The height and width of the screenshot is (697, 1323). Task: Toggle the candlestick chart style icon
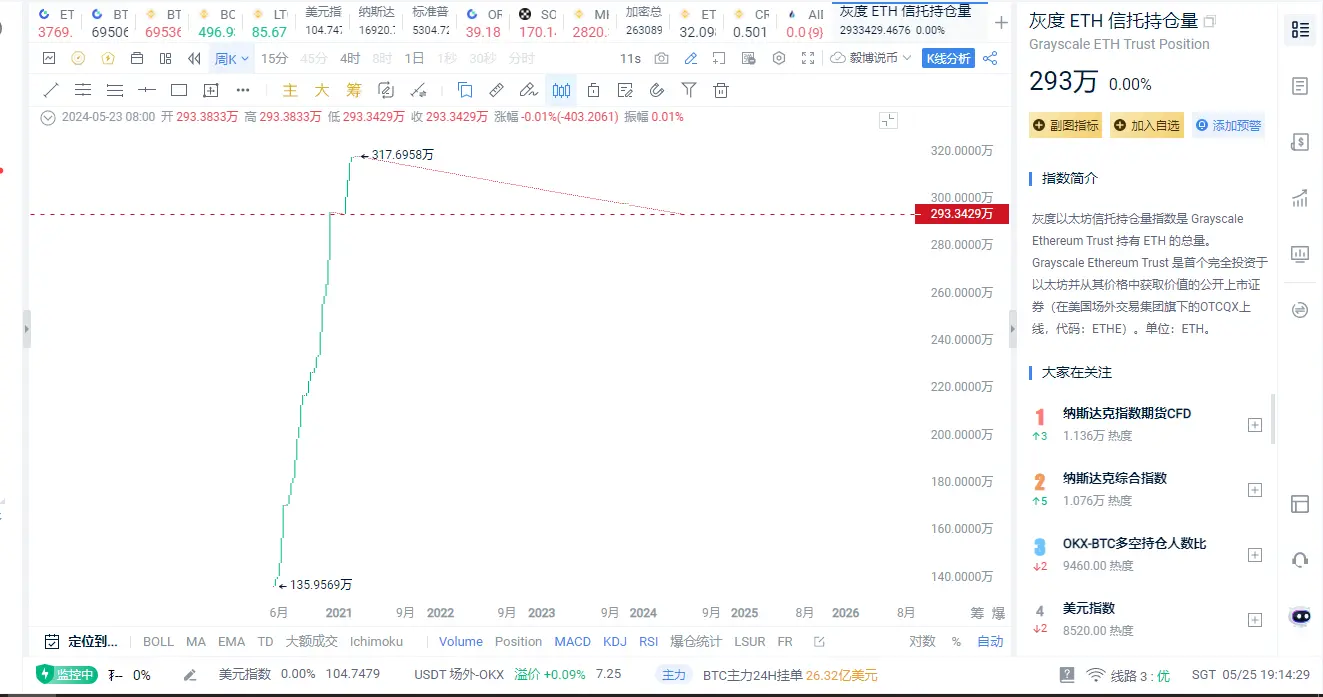(561, 90)
